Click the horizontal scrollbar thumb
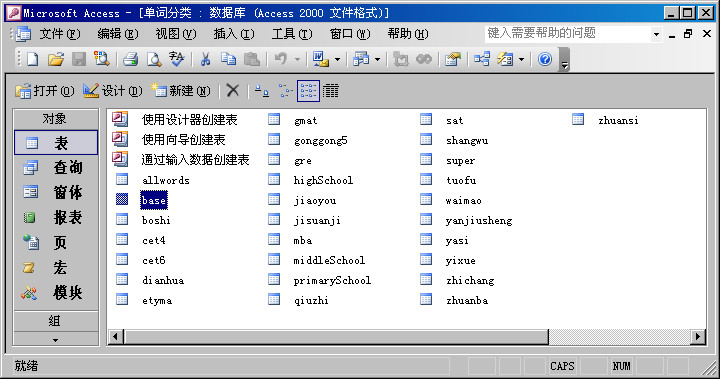 click(x=337, y=337)
